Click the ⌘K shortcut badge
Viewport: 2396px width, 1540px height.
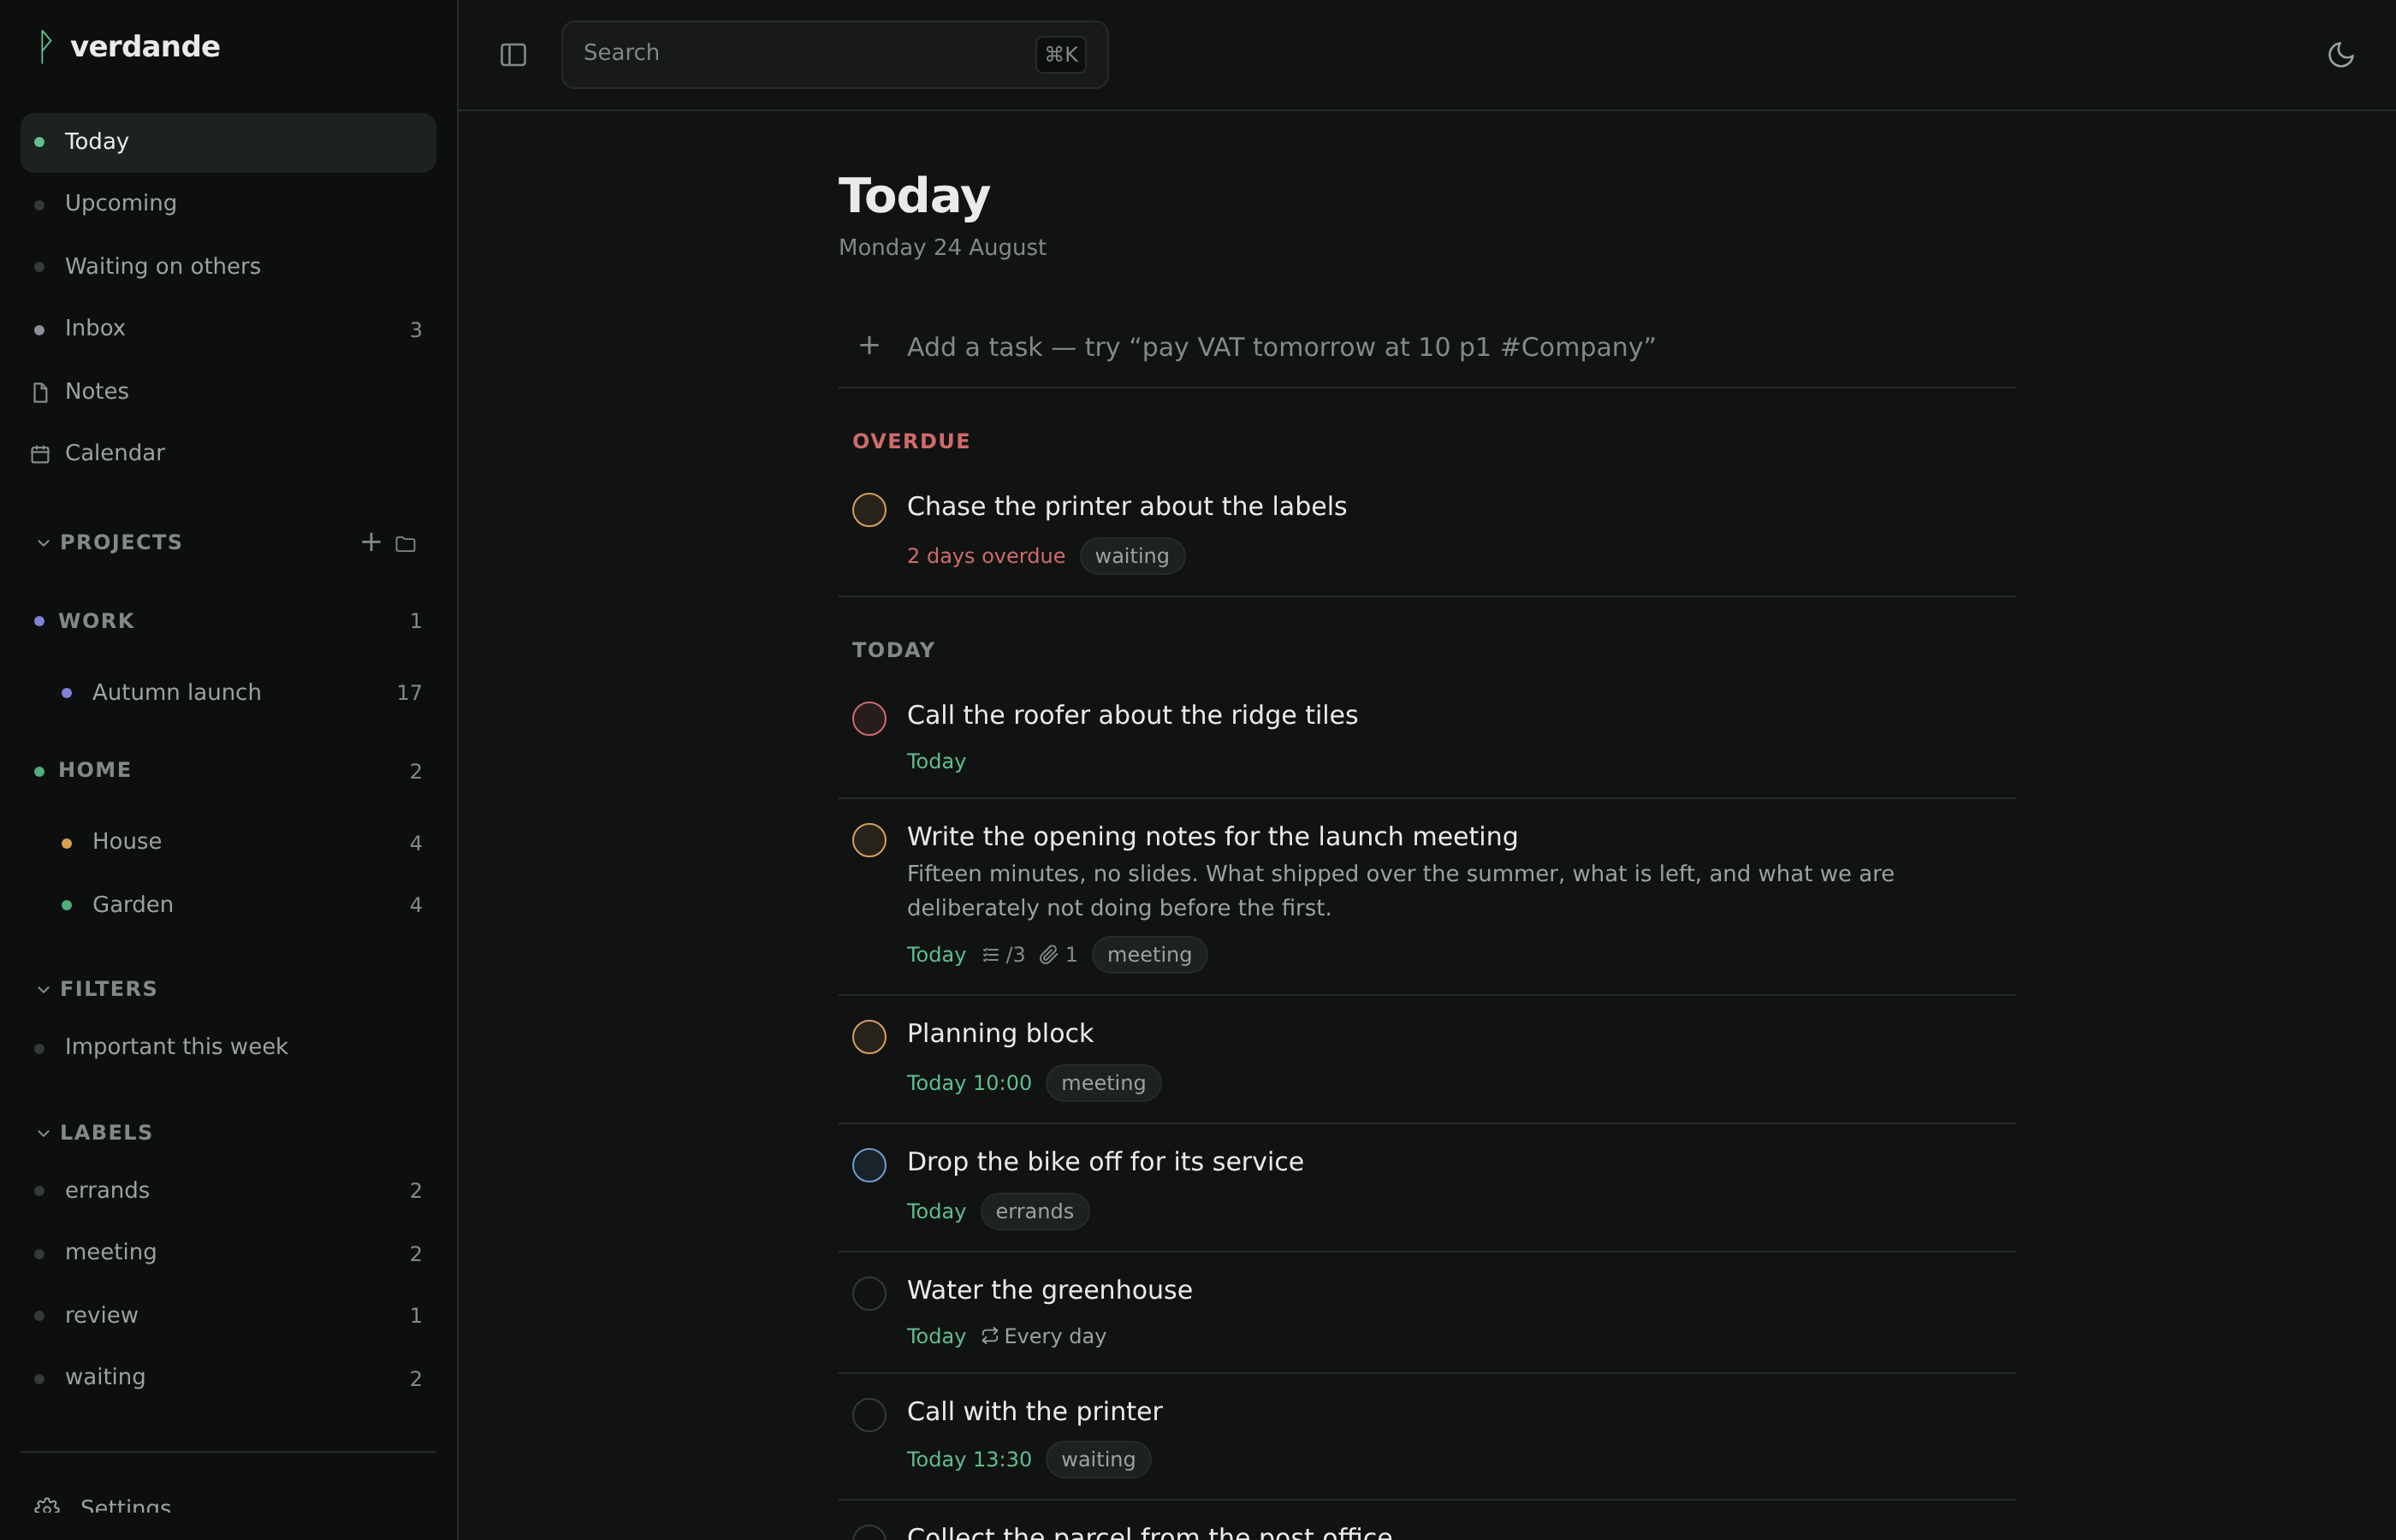point(1060,54)
